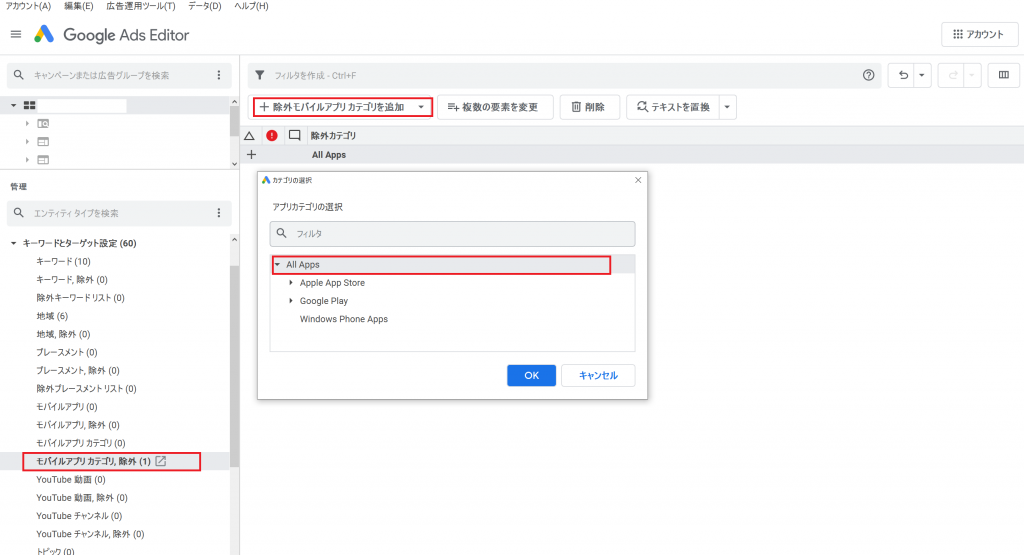This screenshot has width=1024, height=555.
Task: Open the アカウント apps grid button
Action: [978, 35]
